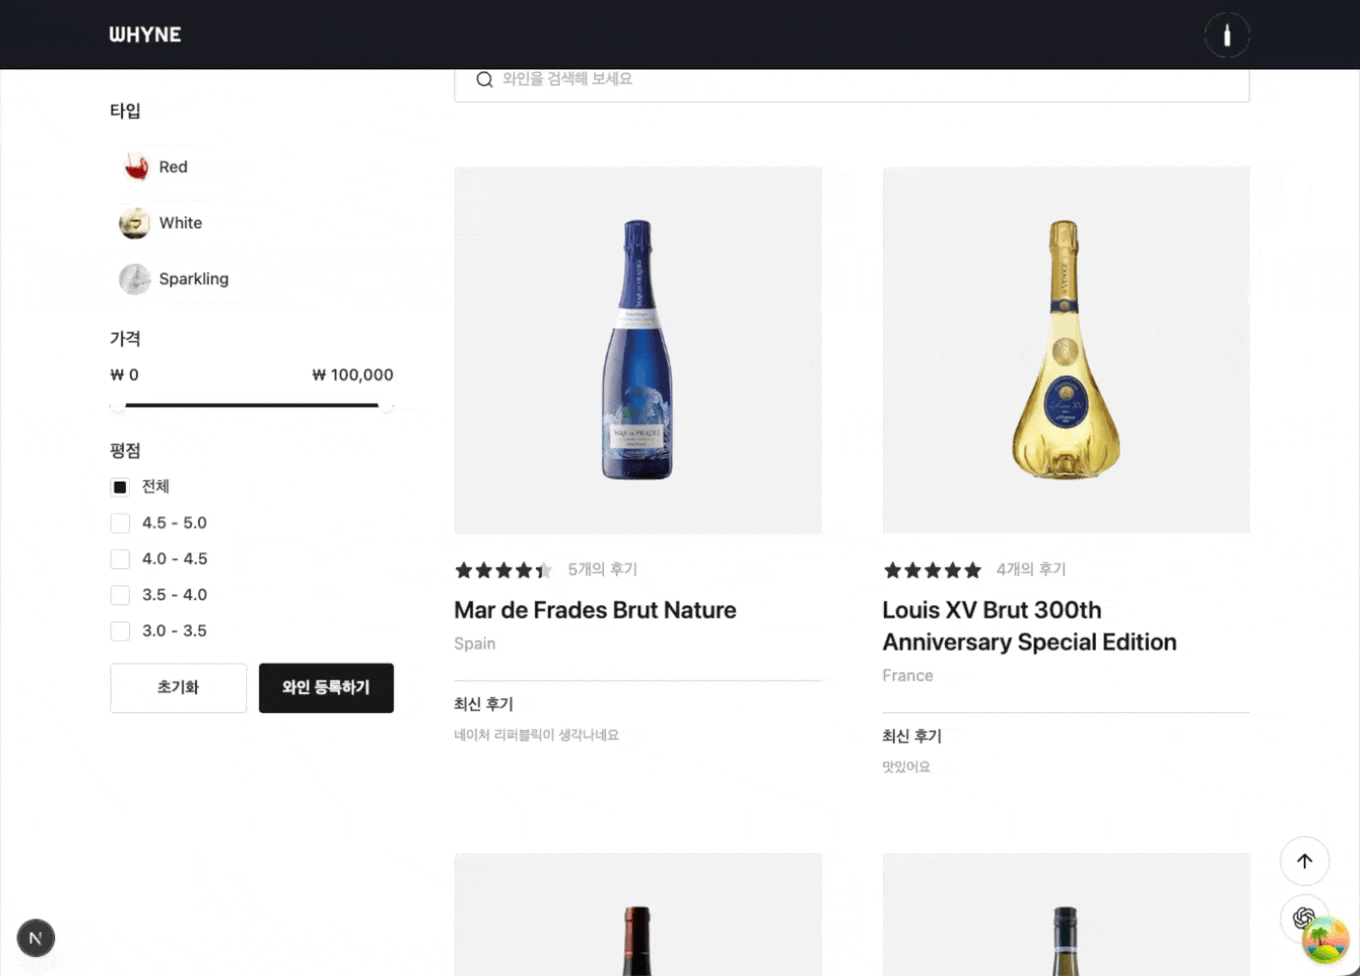Click the WHYNE logo

click(x=145, y=35)
